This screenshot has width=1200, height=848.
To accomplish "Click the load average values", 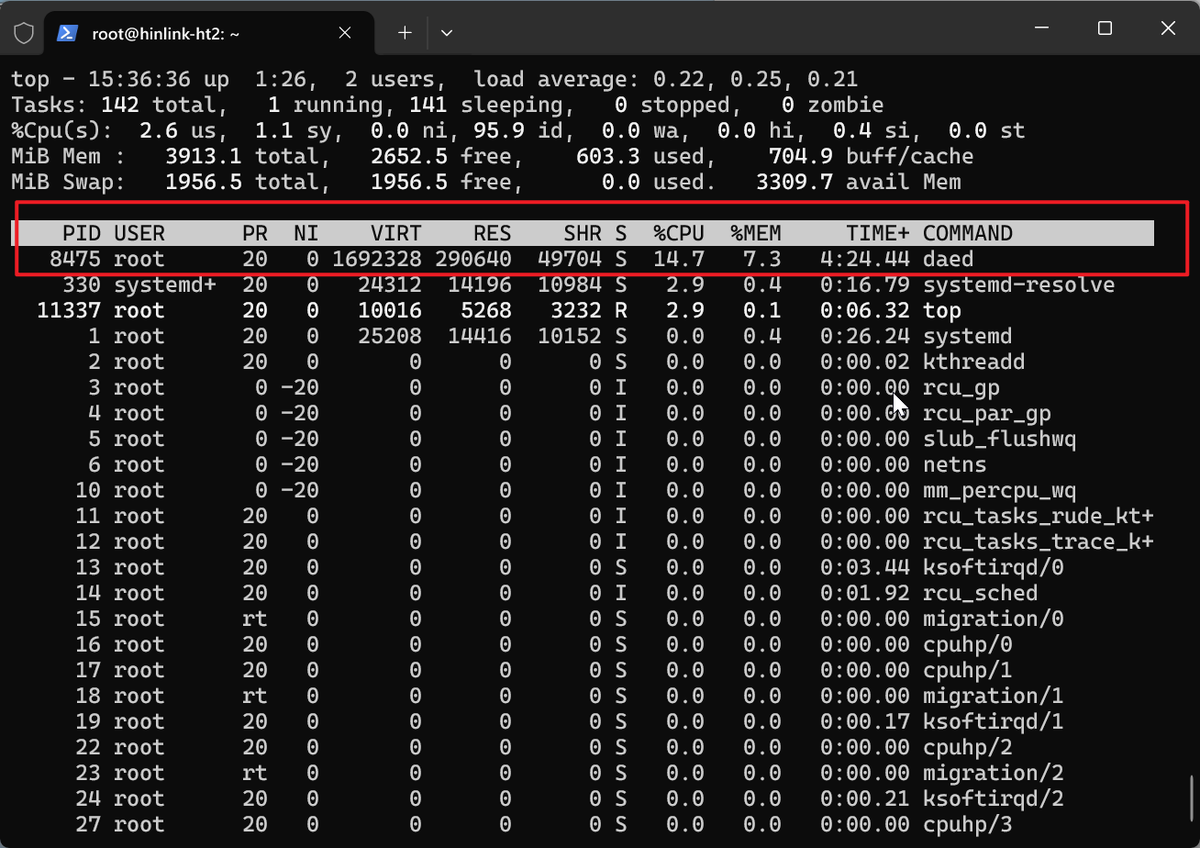I will click(x=756, y=79).
